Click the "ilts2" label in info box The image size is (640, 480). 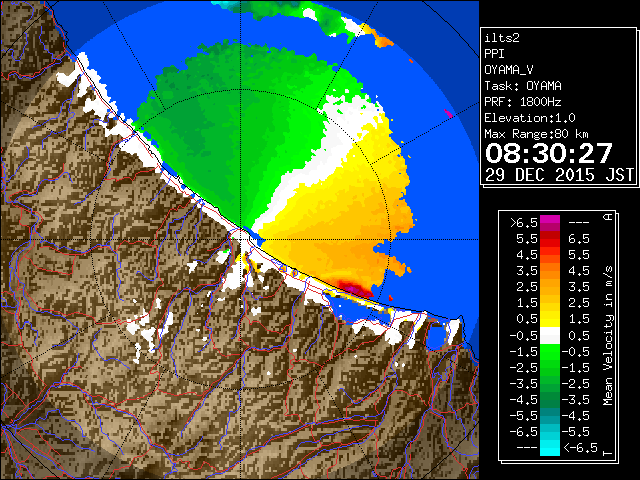click(502, 38)
